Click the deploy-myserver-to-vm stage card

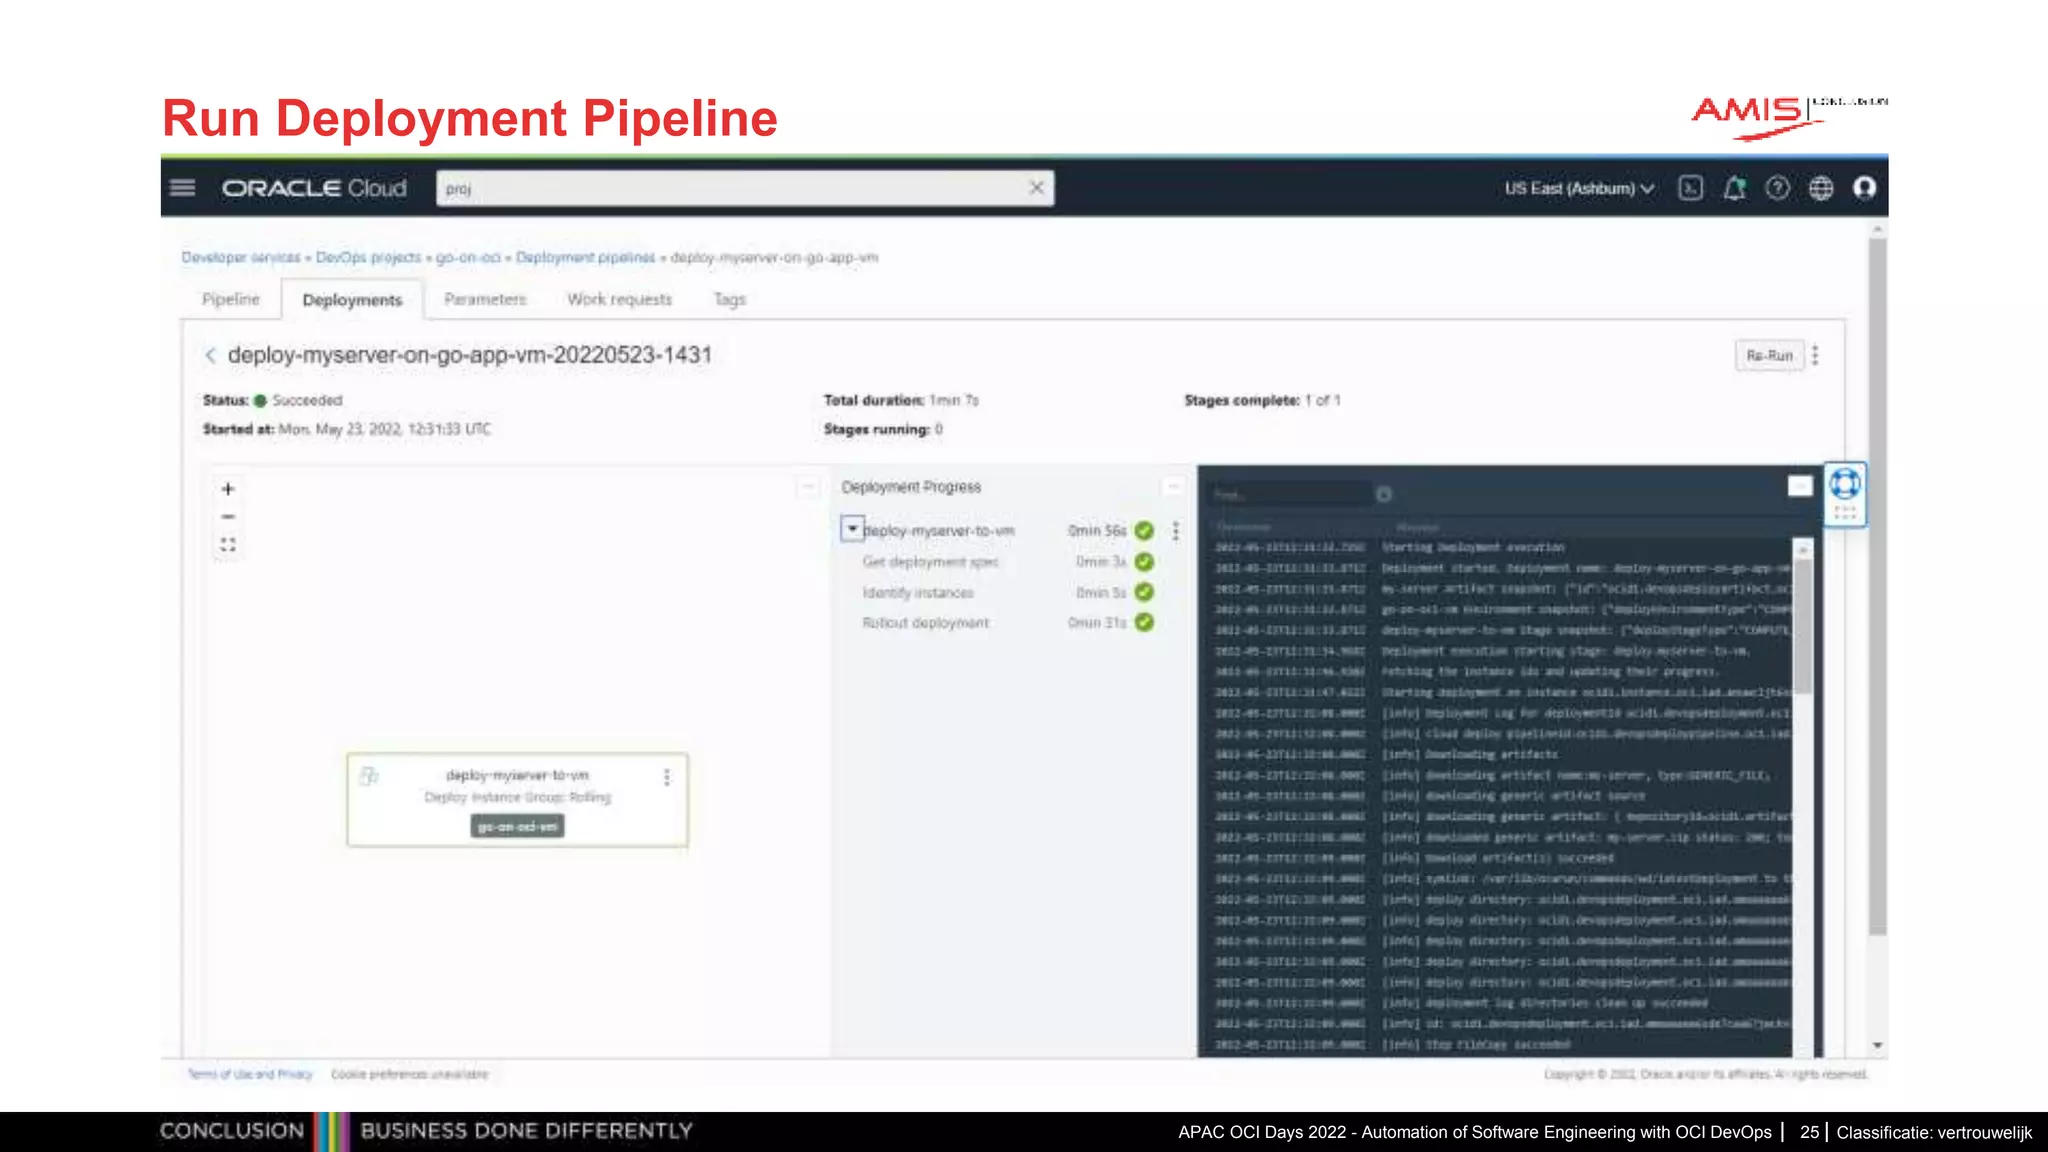517,799
